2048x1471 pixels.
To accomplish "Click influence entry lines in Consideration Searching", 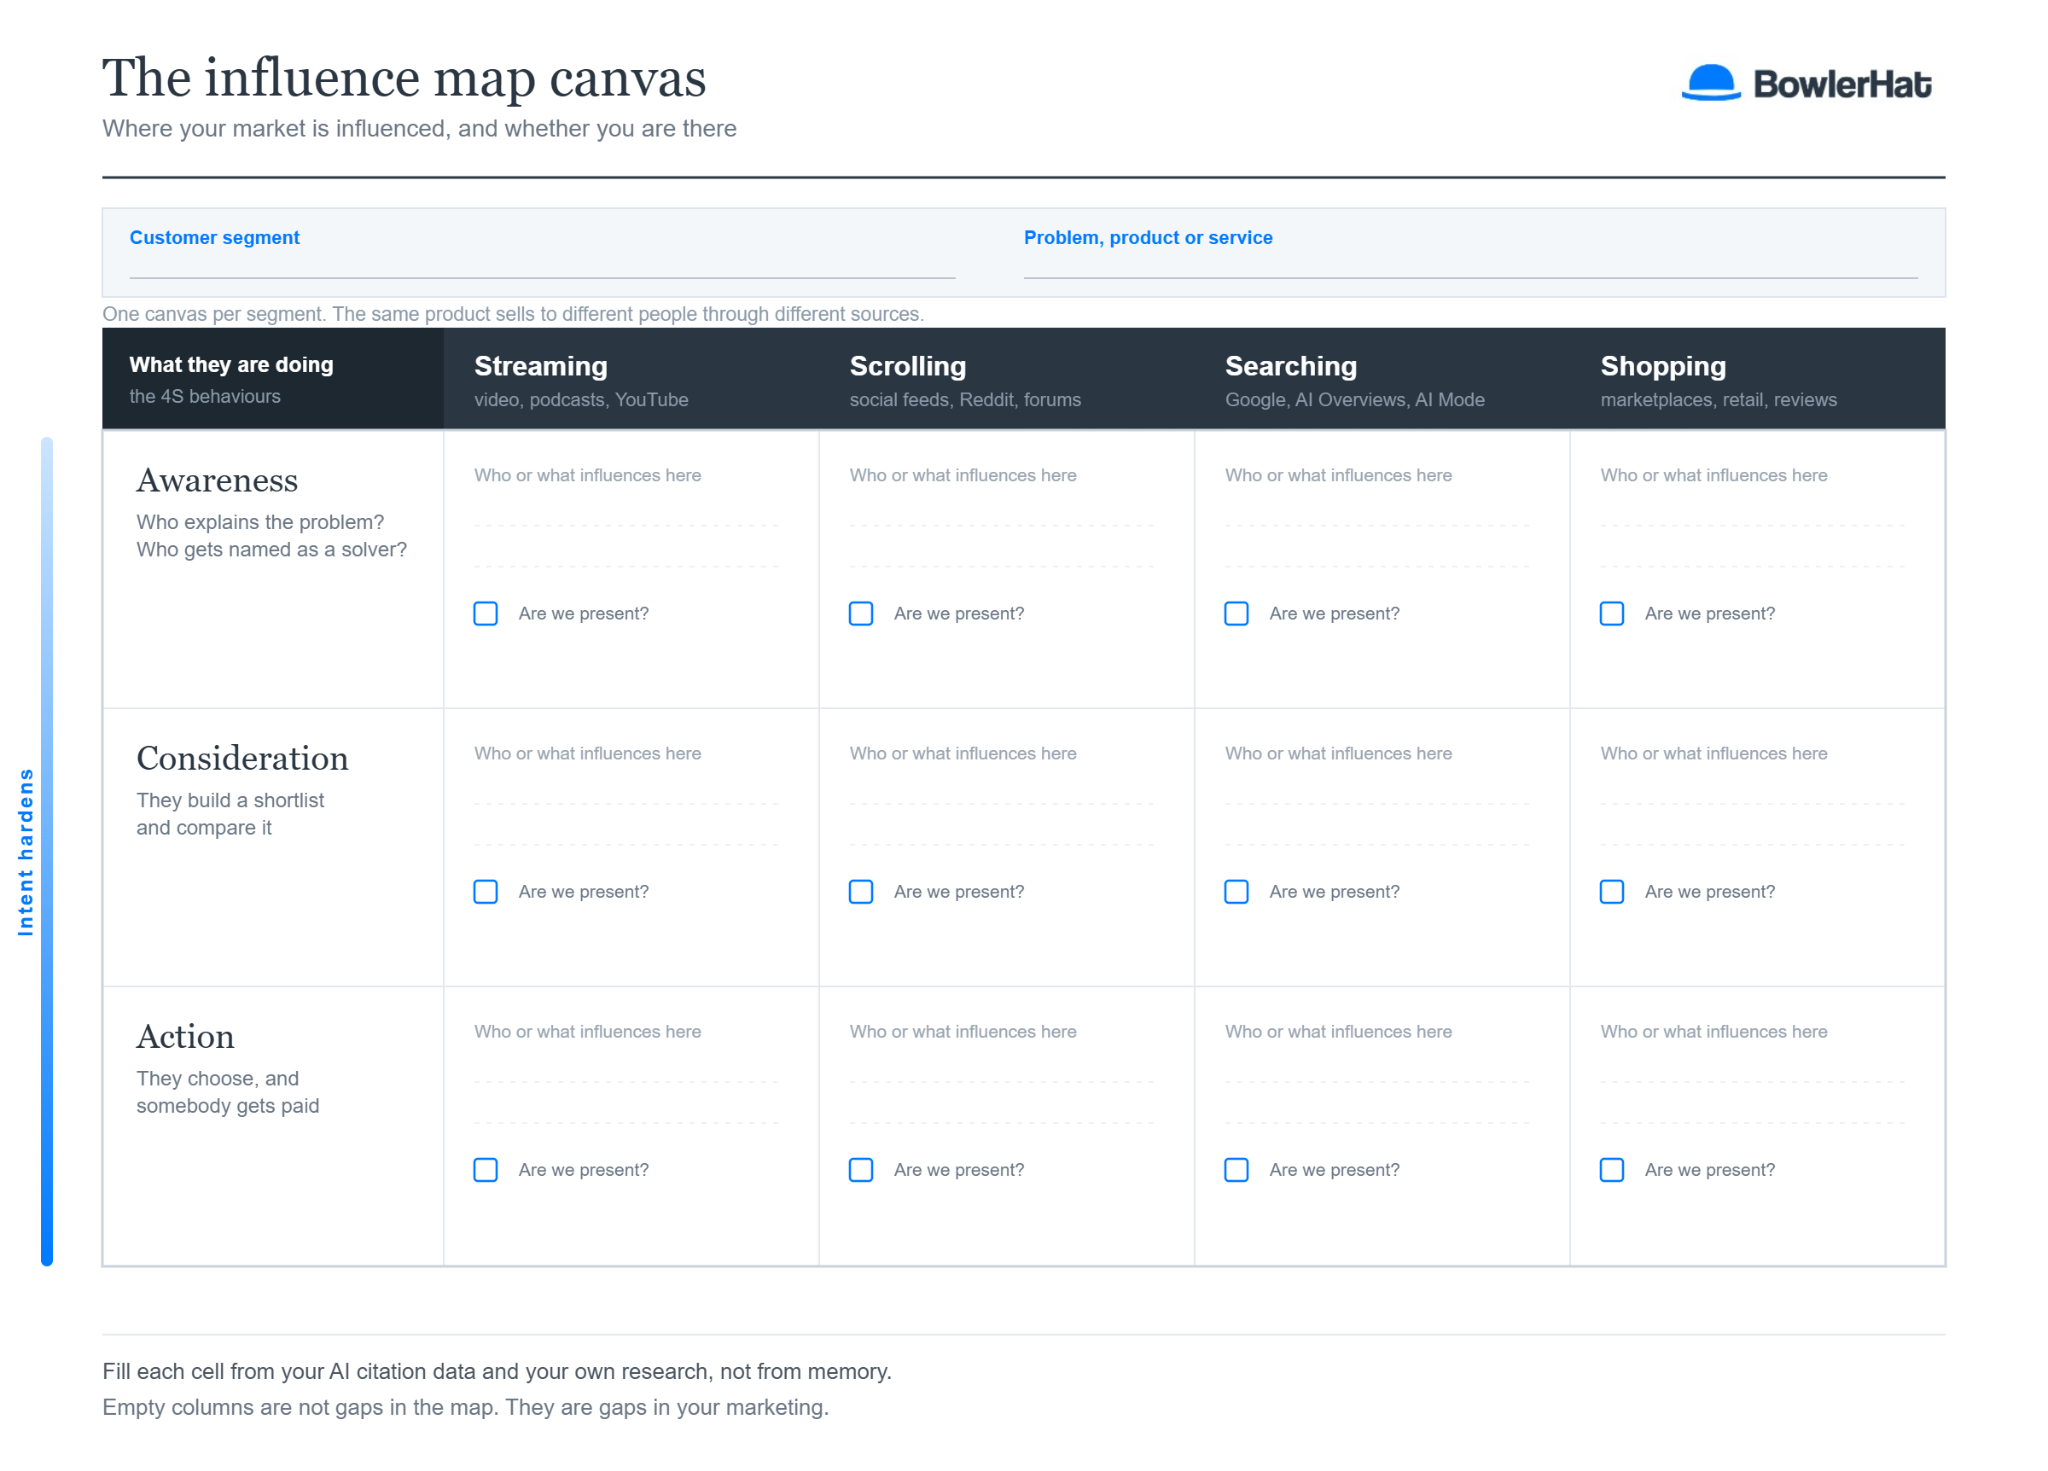I will coord(1377,824).
